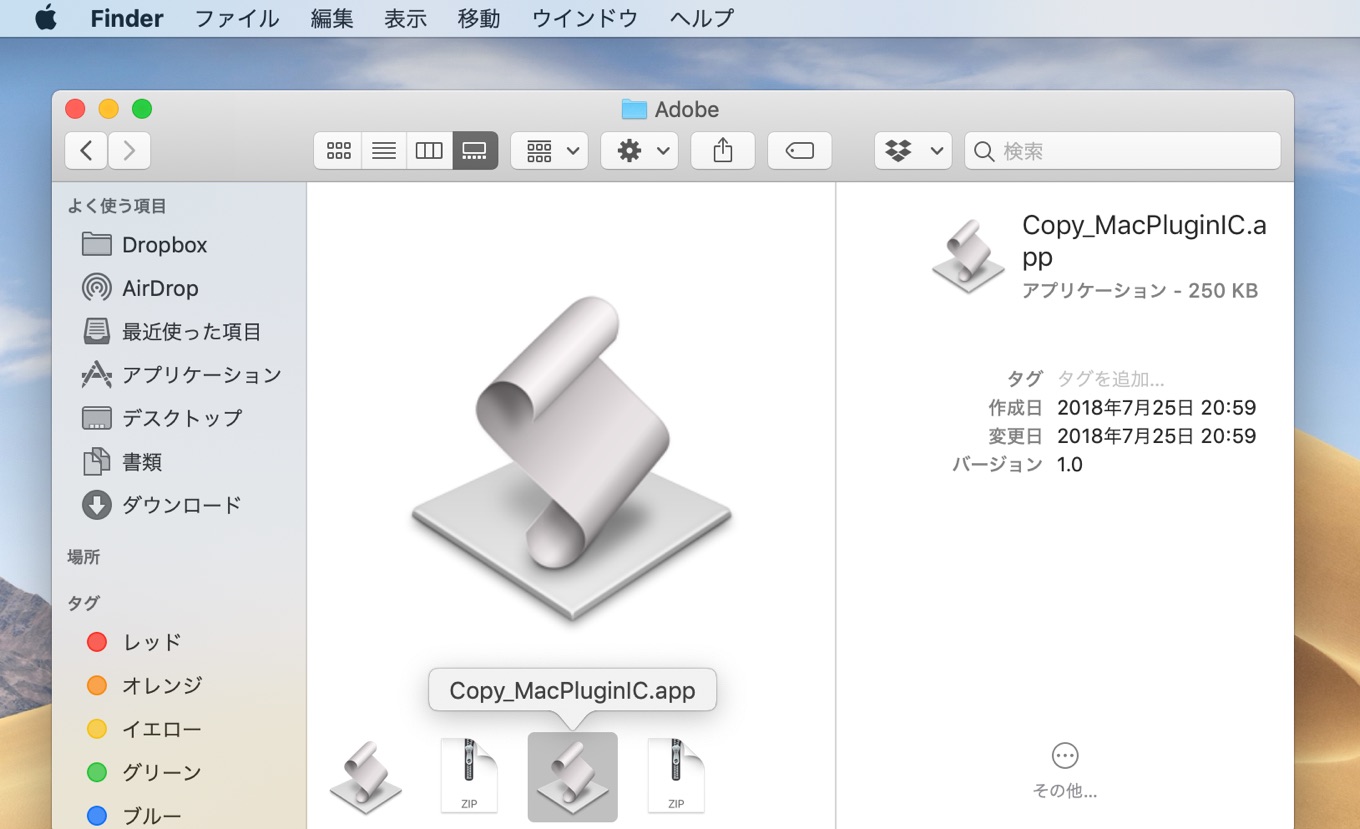1360x829 pixels.
Task: Open ダウンロード in the sidebar
Action: [x=162, y=505]
